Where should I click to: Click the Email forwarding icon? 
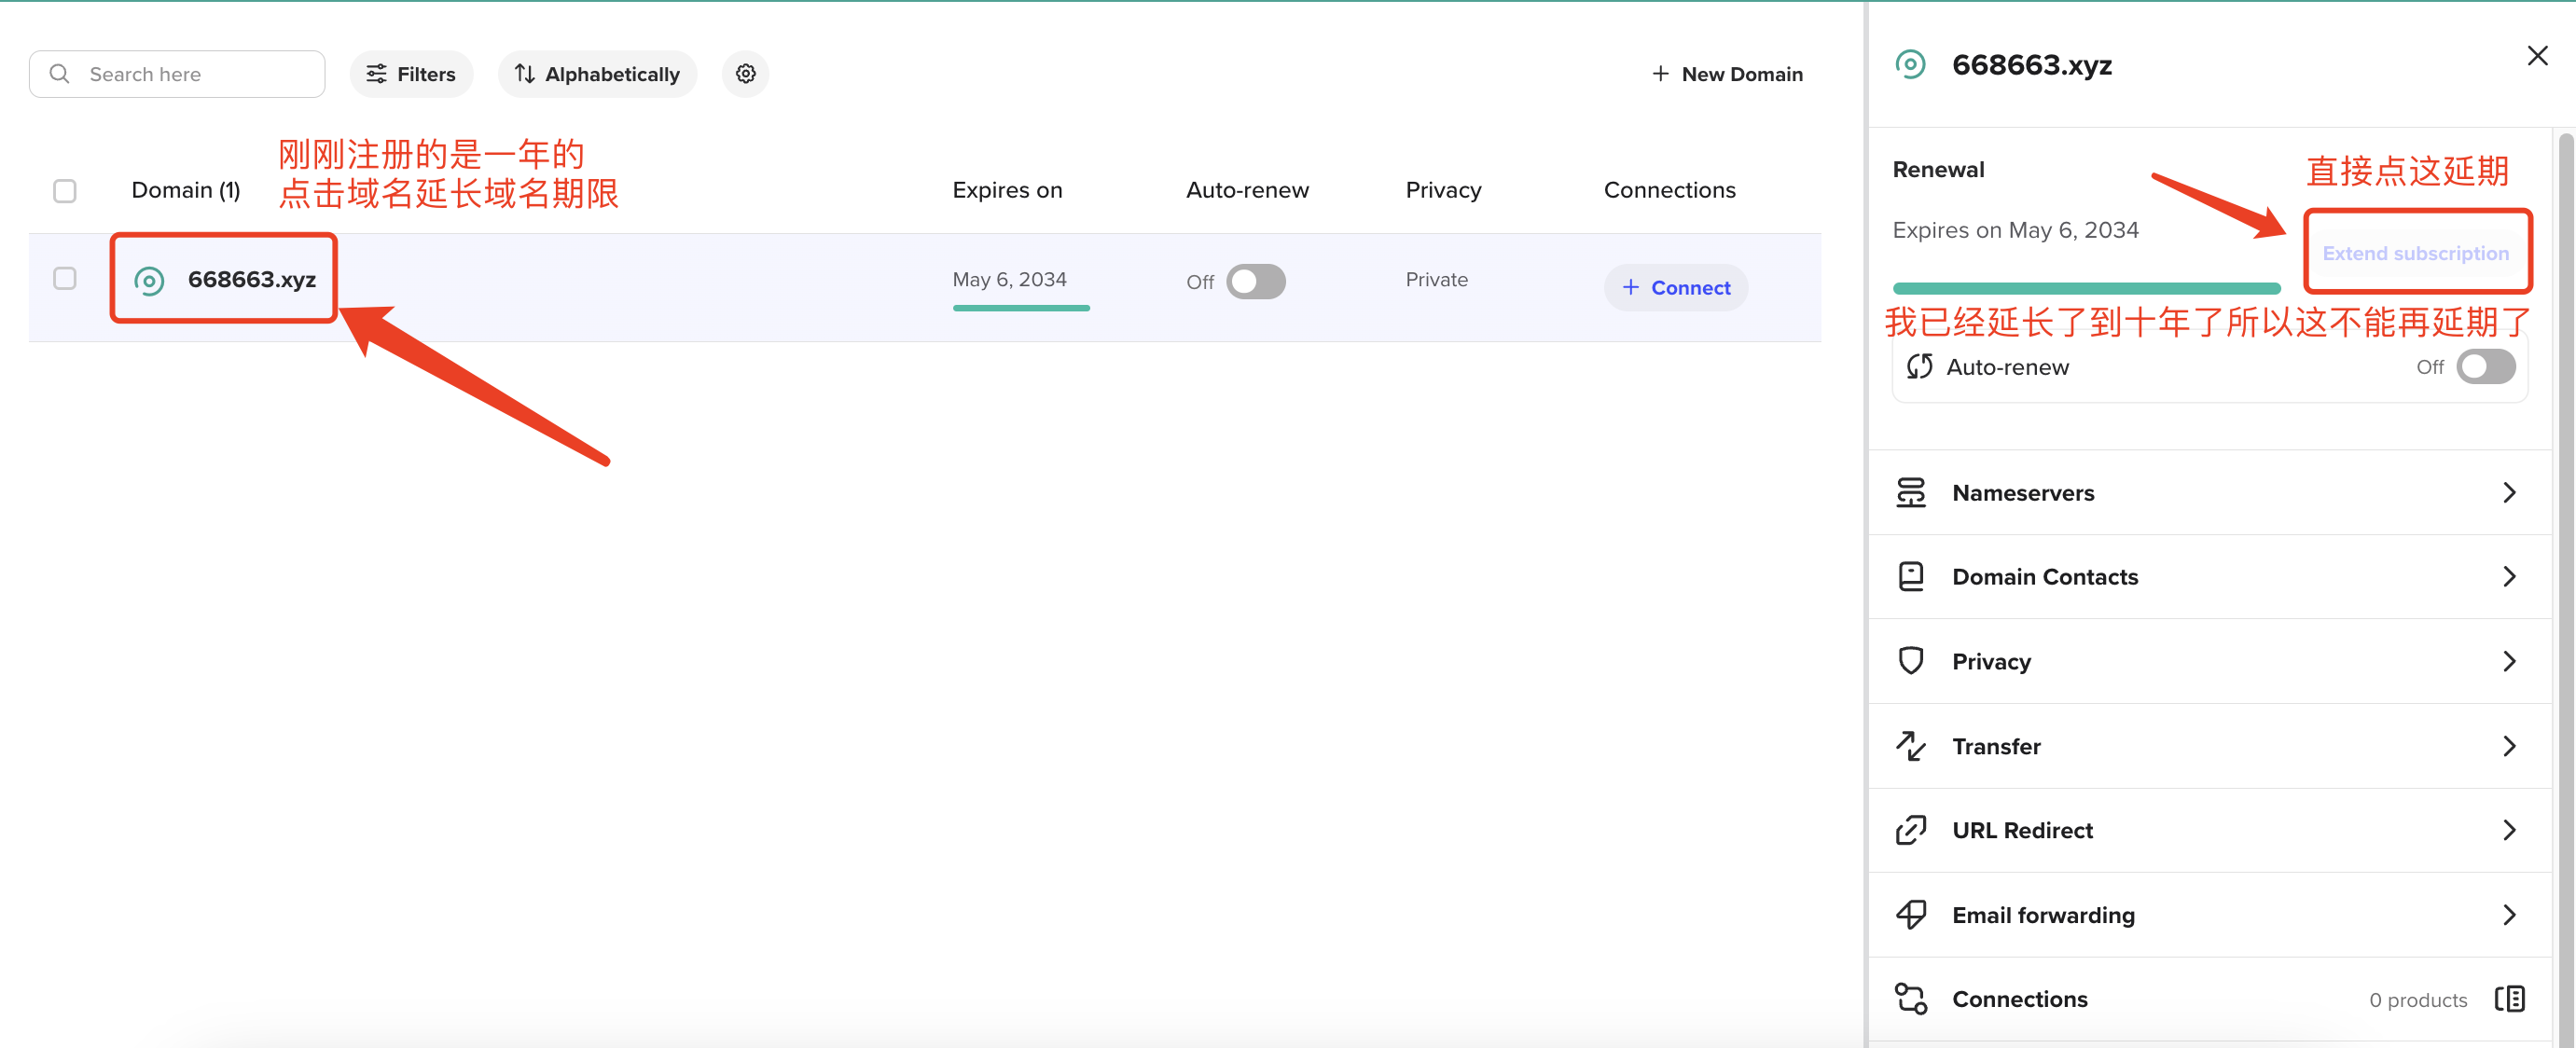[x=1910, y=915]
